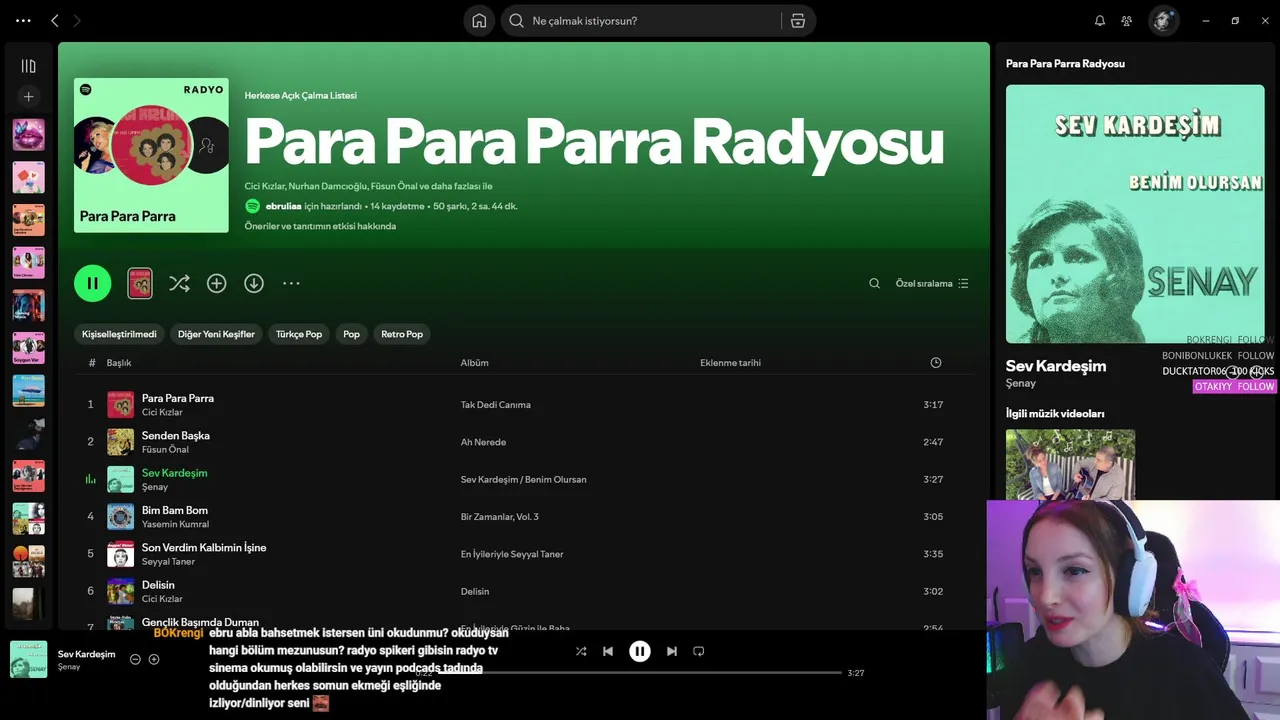Open the album 'Sev Kardeşim / Benim Olursan'

tap(523, 479)
